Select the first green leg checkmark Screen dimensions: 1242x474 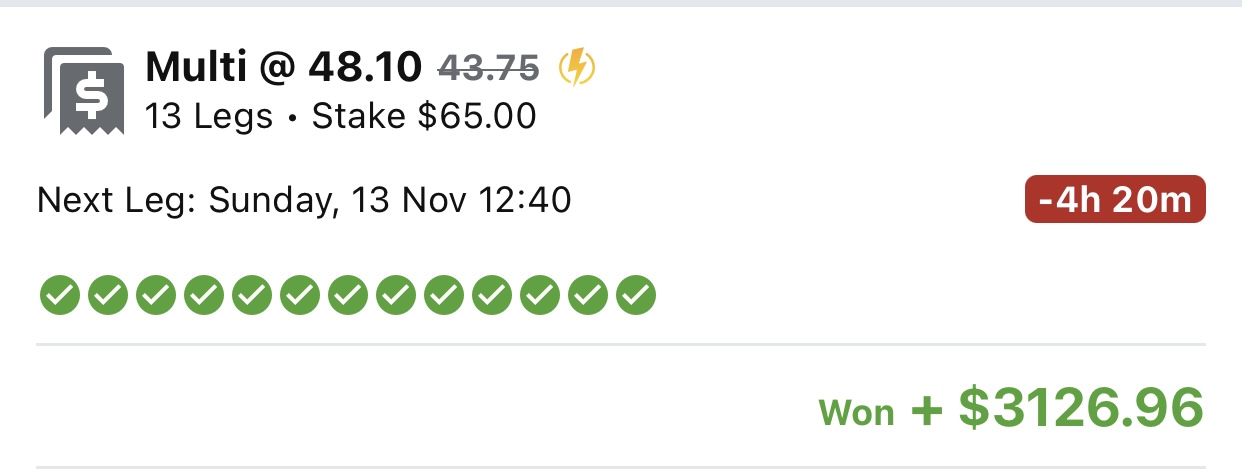[x=59, y=294]
